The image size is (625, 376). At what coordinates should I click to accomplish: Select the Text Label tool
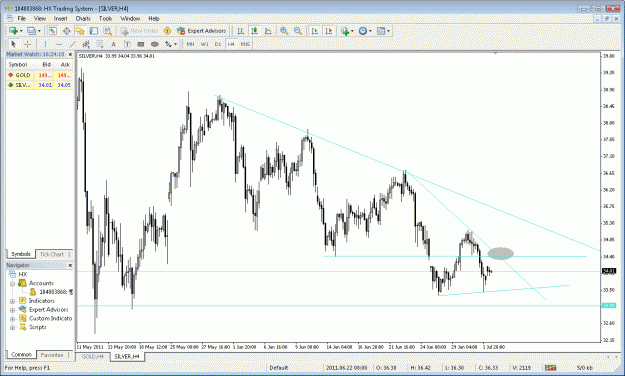[127, 44]
